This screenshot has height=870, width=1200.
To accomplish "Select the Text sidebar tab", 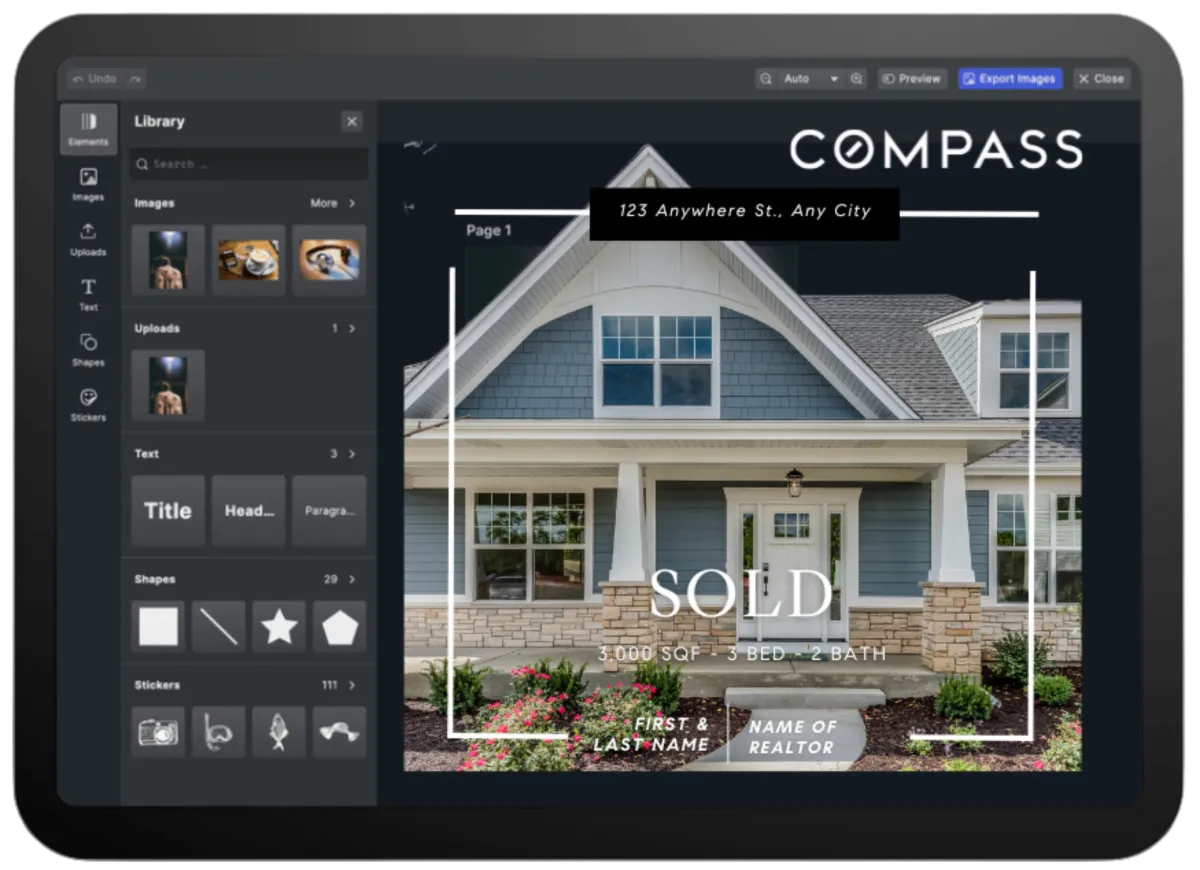I will click(x=88, y=295).
